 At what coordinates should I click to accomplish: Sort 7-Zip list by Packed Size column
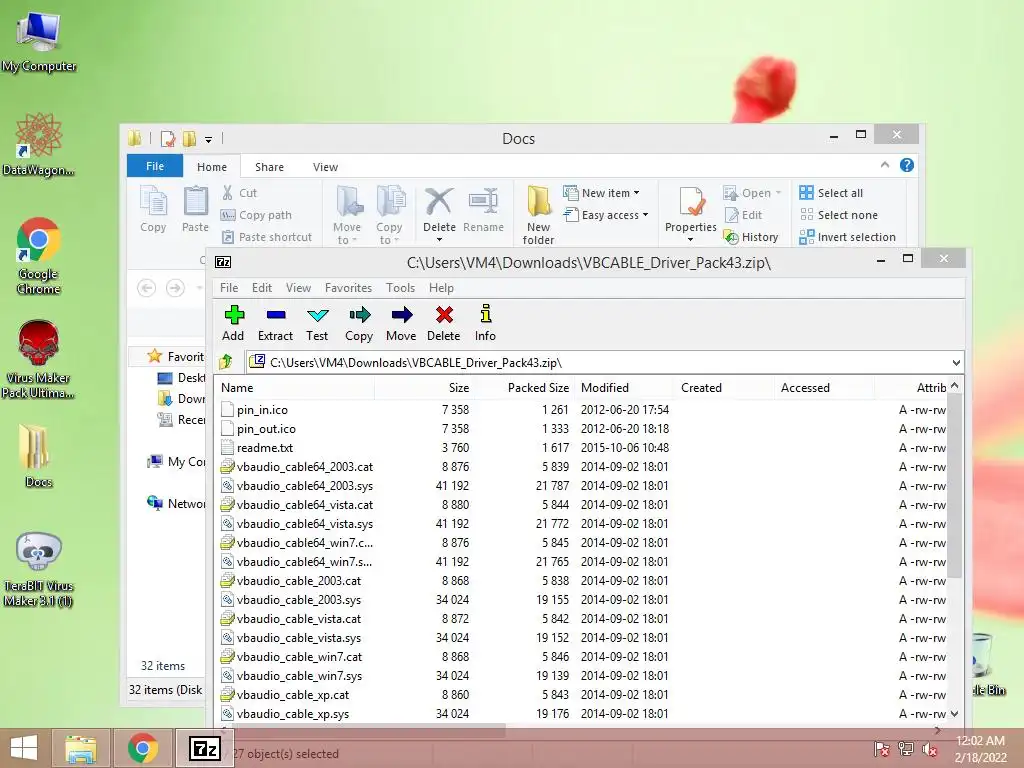(x=524, y=387)
